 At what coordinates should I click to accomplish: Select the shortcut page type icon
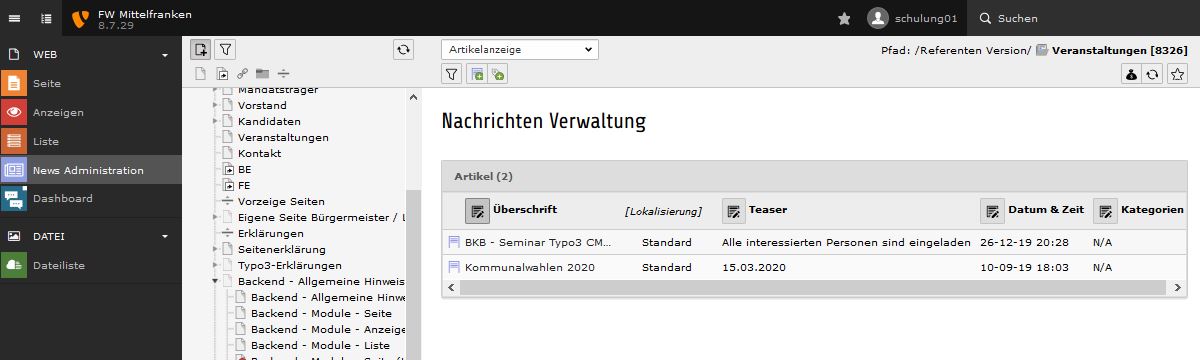(x=221, y=73)
